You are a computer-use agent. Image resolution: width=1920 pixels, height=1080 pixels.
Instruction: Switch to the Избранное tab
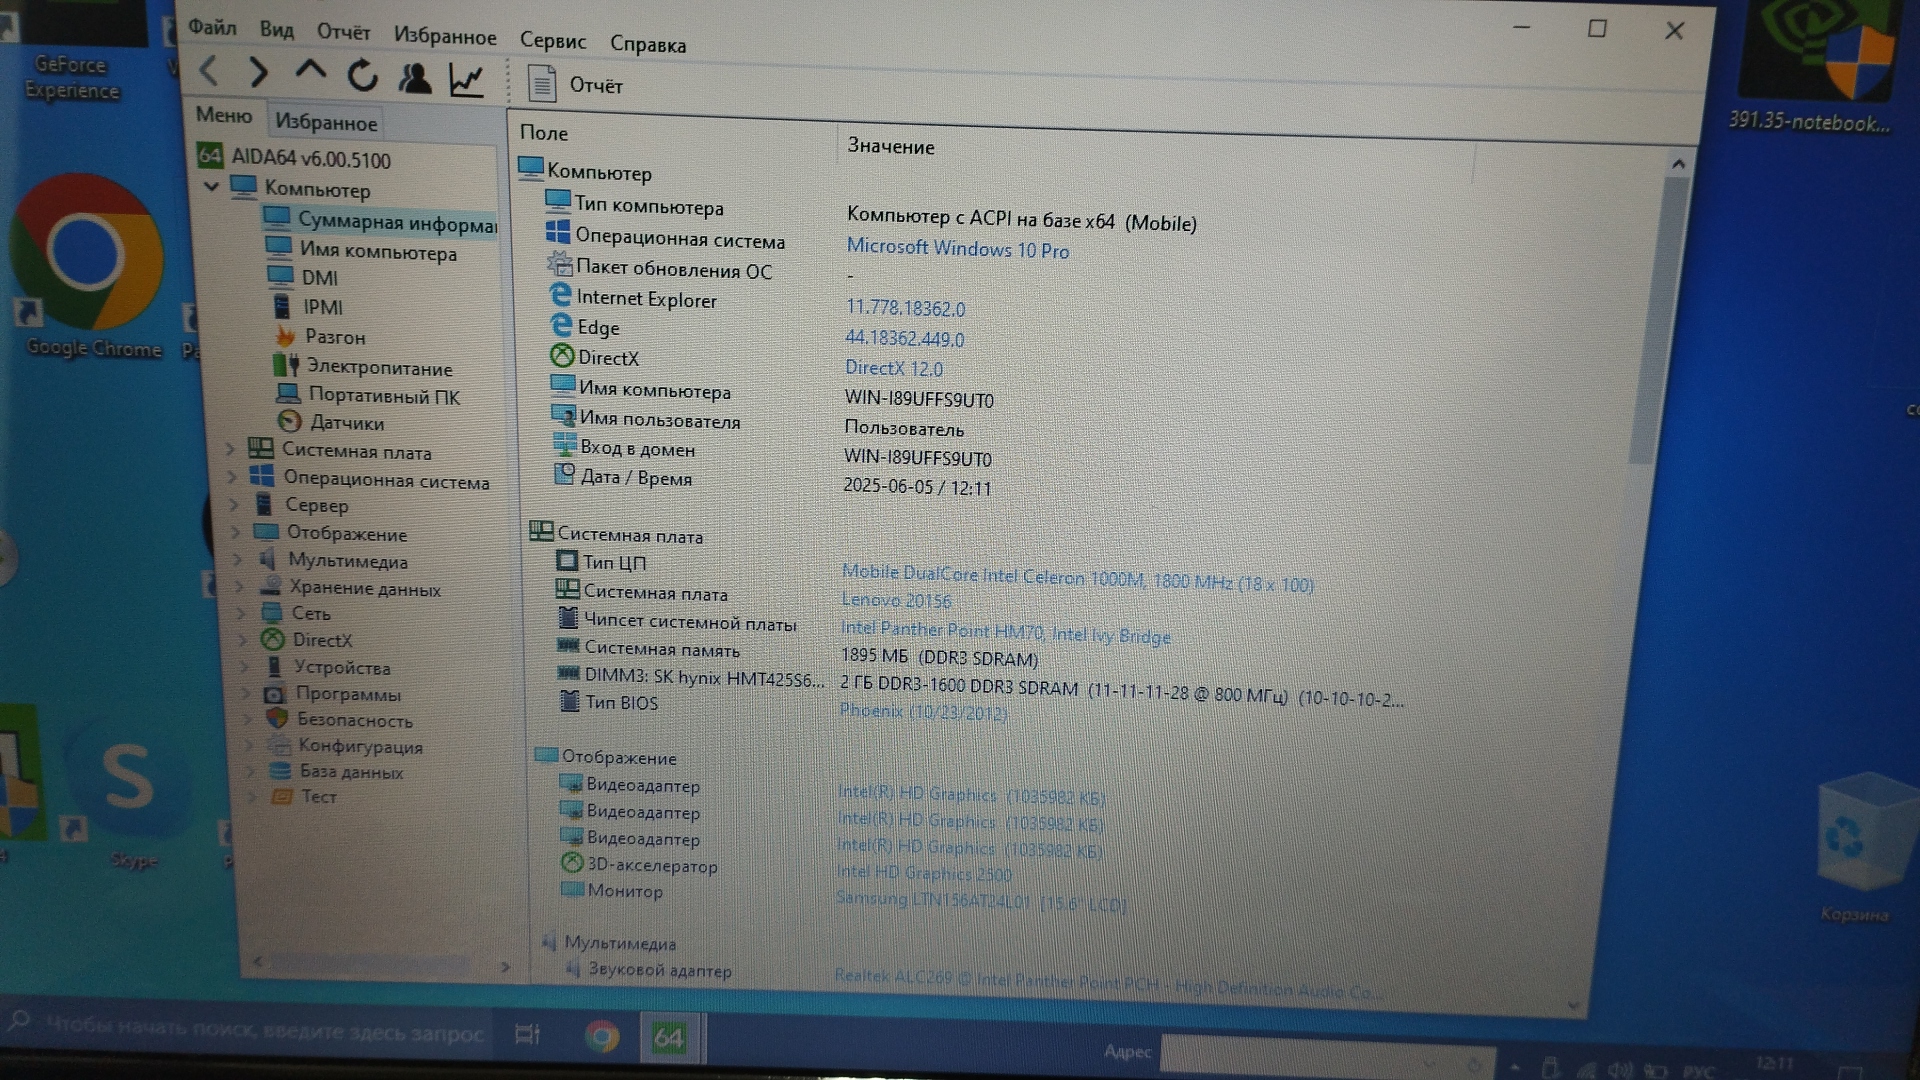click(326, 123)
